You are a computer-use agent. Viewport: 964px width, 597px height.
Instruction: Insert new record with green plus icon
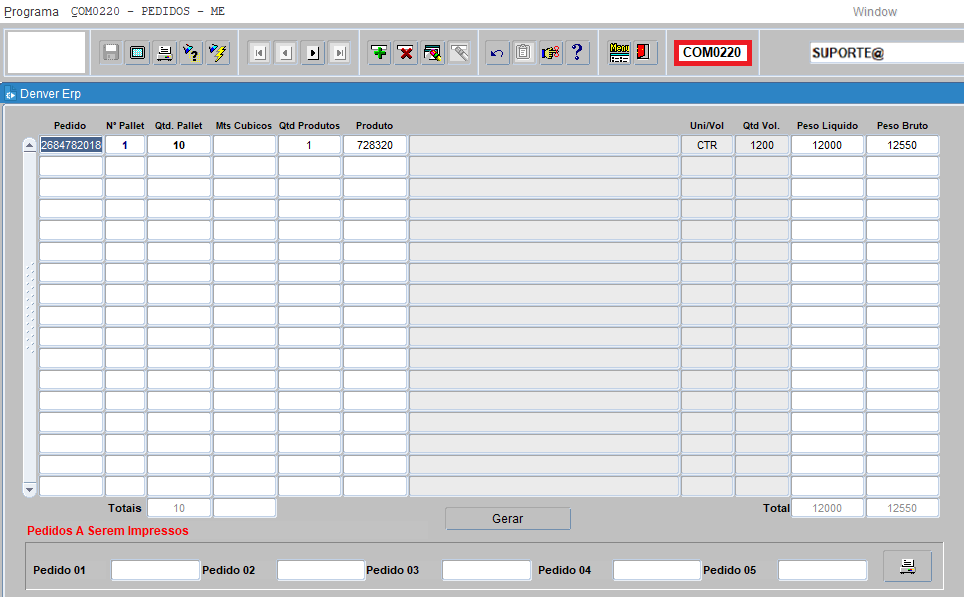coord(379,53)
